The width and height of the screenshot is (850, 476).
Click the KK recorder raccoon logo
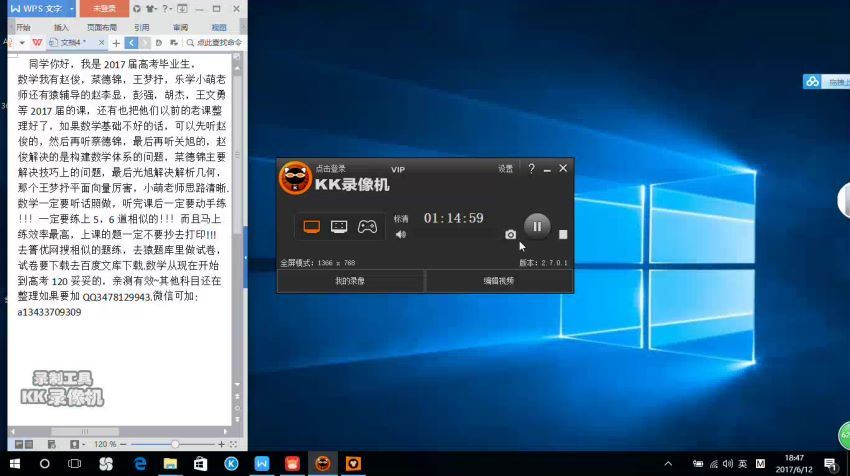click(295, 178)
